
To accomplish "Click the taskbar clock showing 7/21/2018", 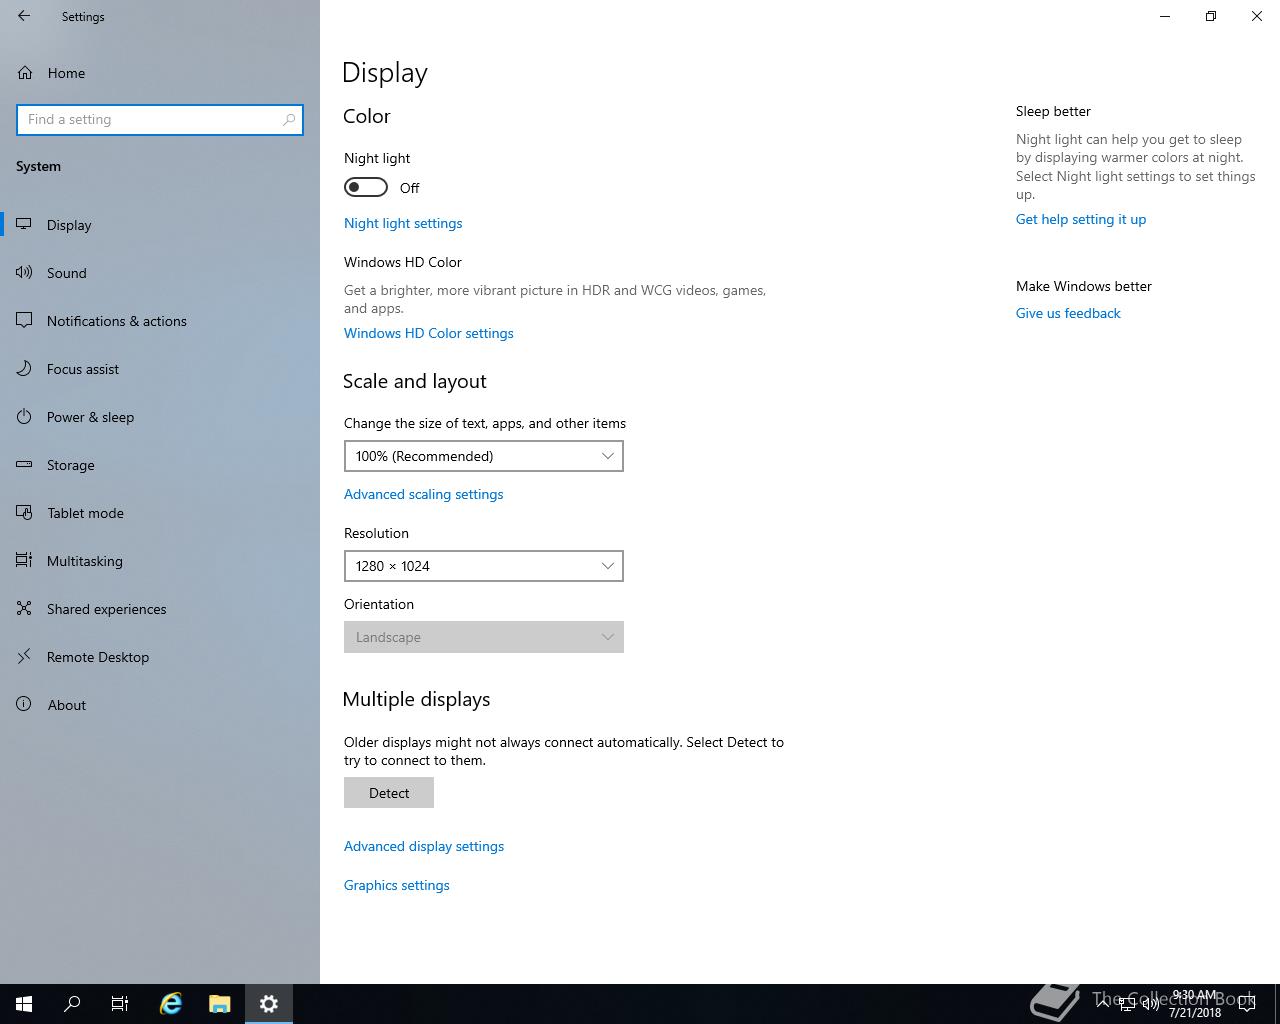I will click(x=1195, y=1004).
